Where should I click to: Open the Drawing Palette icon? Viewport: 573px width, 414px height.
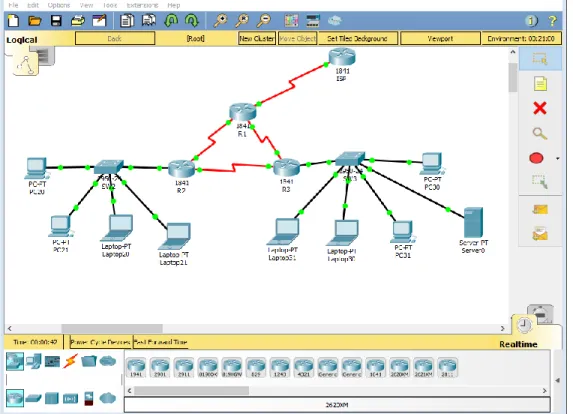point(291,20)
